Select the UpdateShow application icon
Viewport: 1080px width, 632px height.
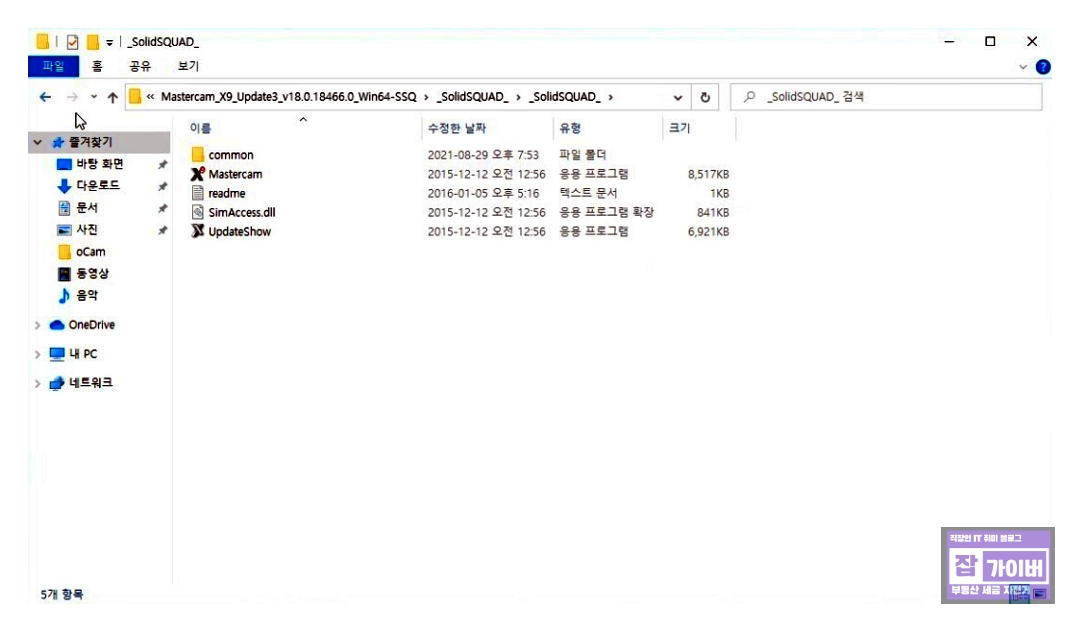(198, 231)
